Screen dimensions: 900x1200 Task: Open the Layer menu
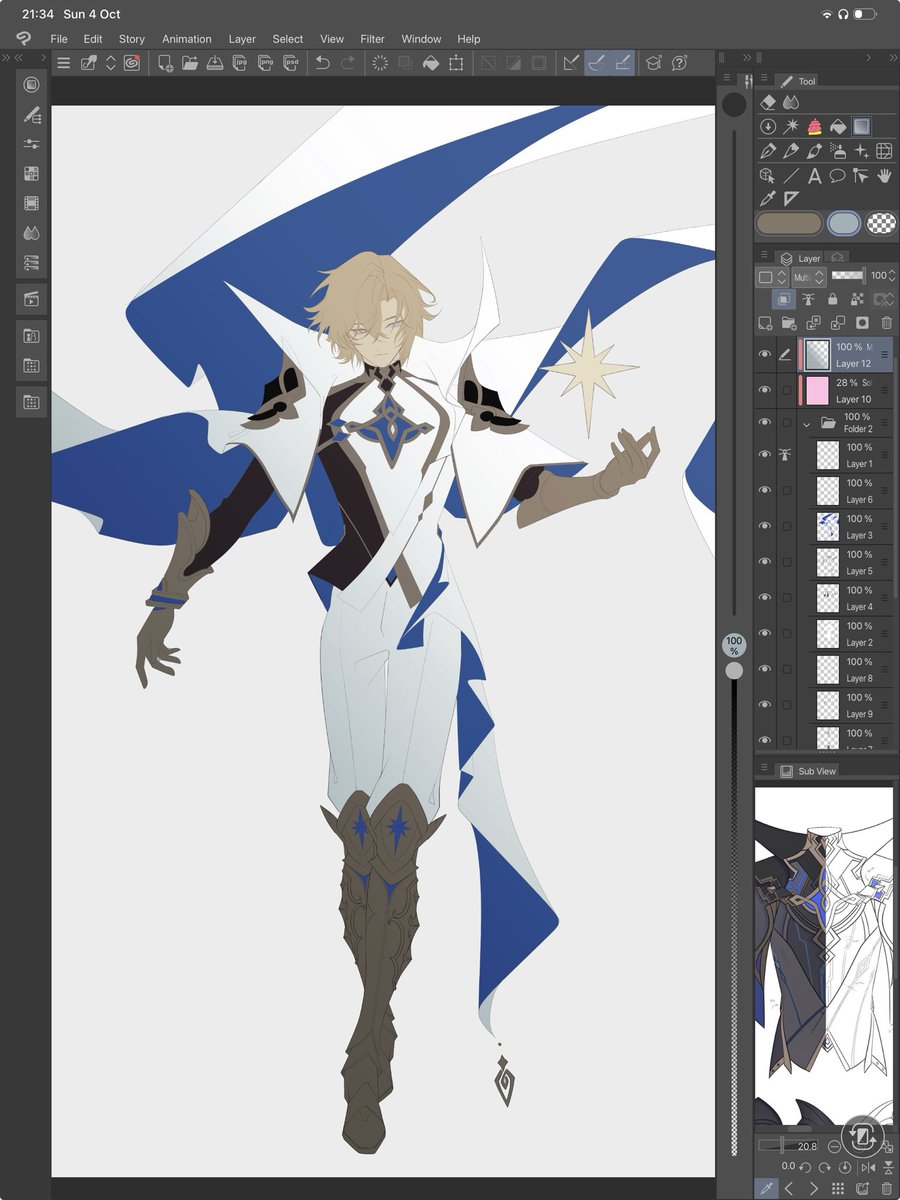(x=242, y=39)
